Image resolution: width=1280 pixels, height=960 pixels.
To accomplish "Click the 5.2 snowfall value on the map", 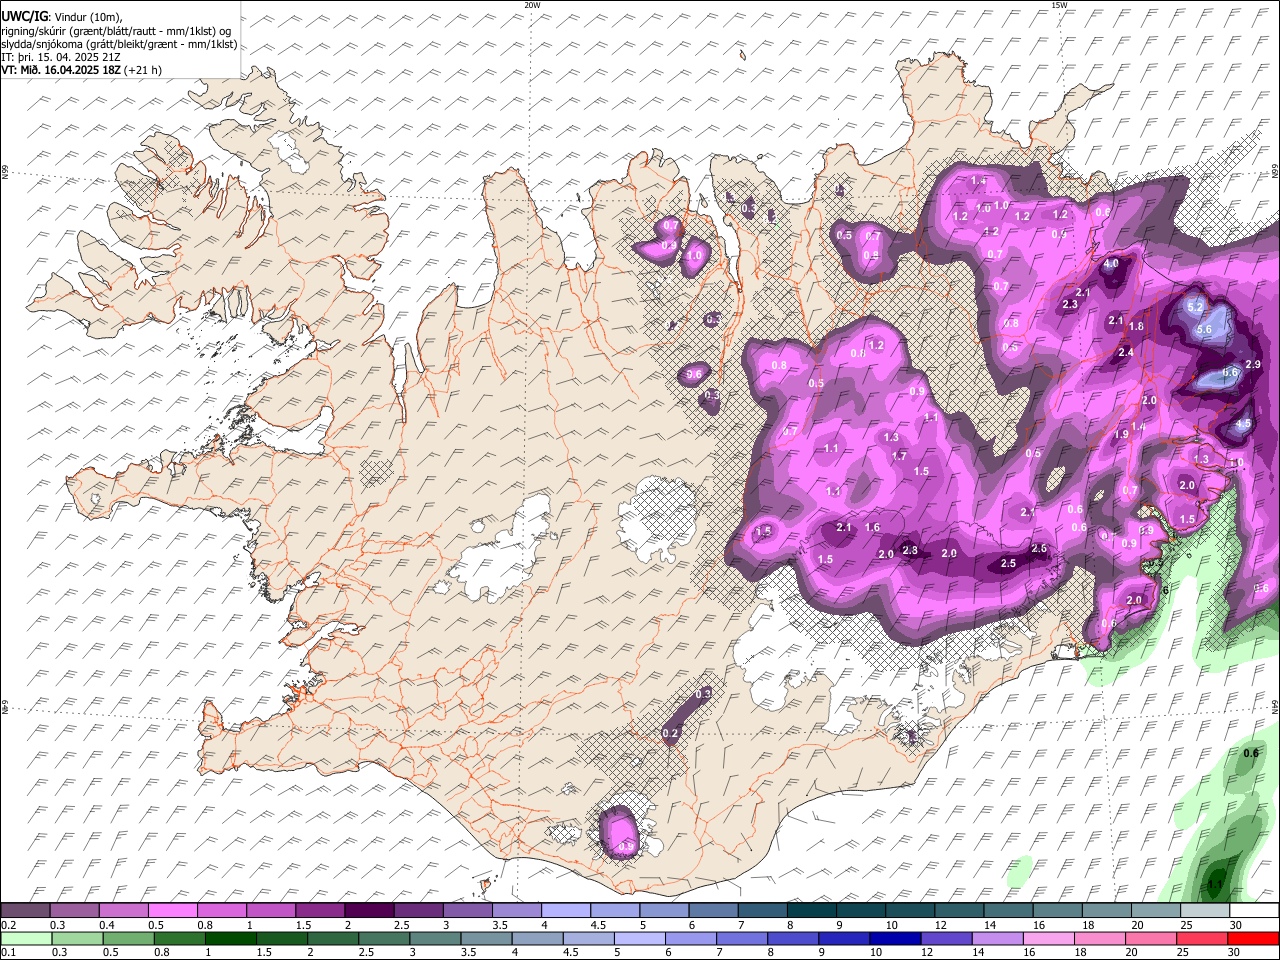I will (x=1195, y=308).
